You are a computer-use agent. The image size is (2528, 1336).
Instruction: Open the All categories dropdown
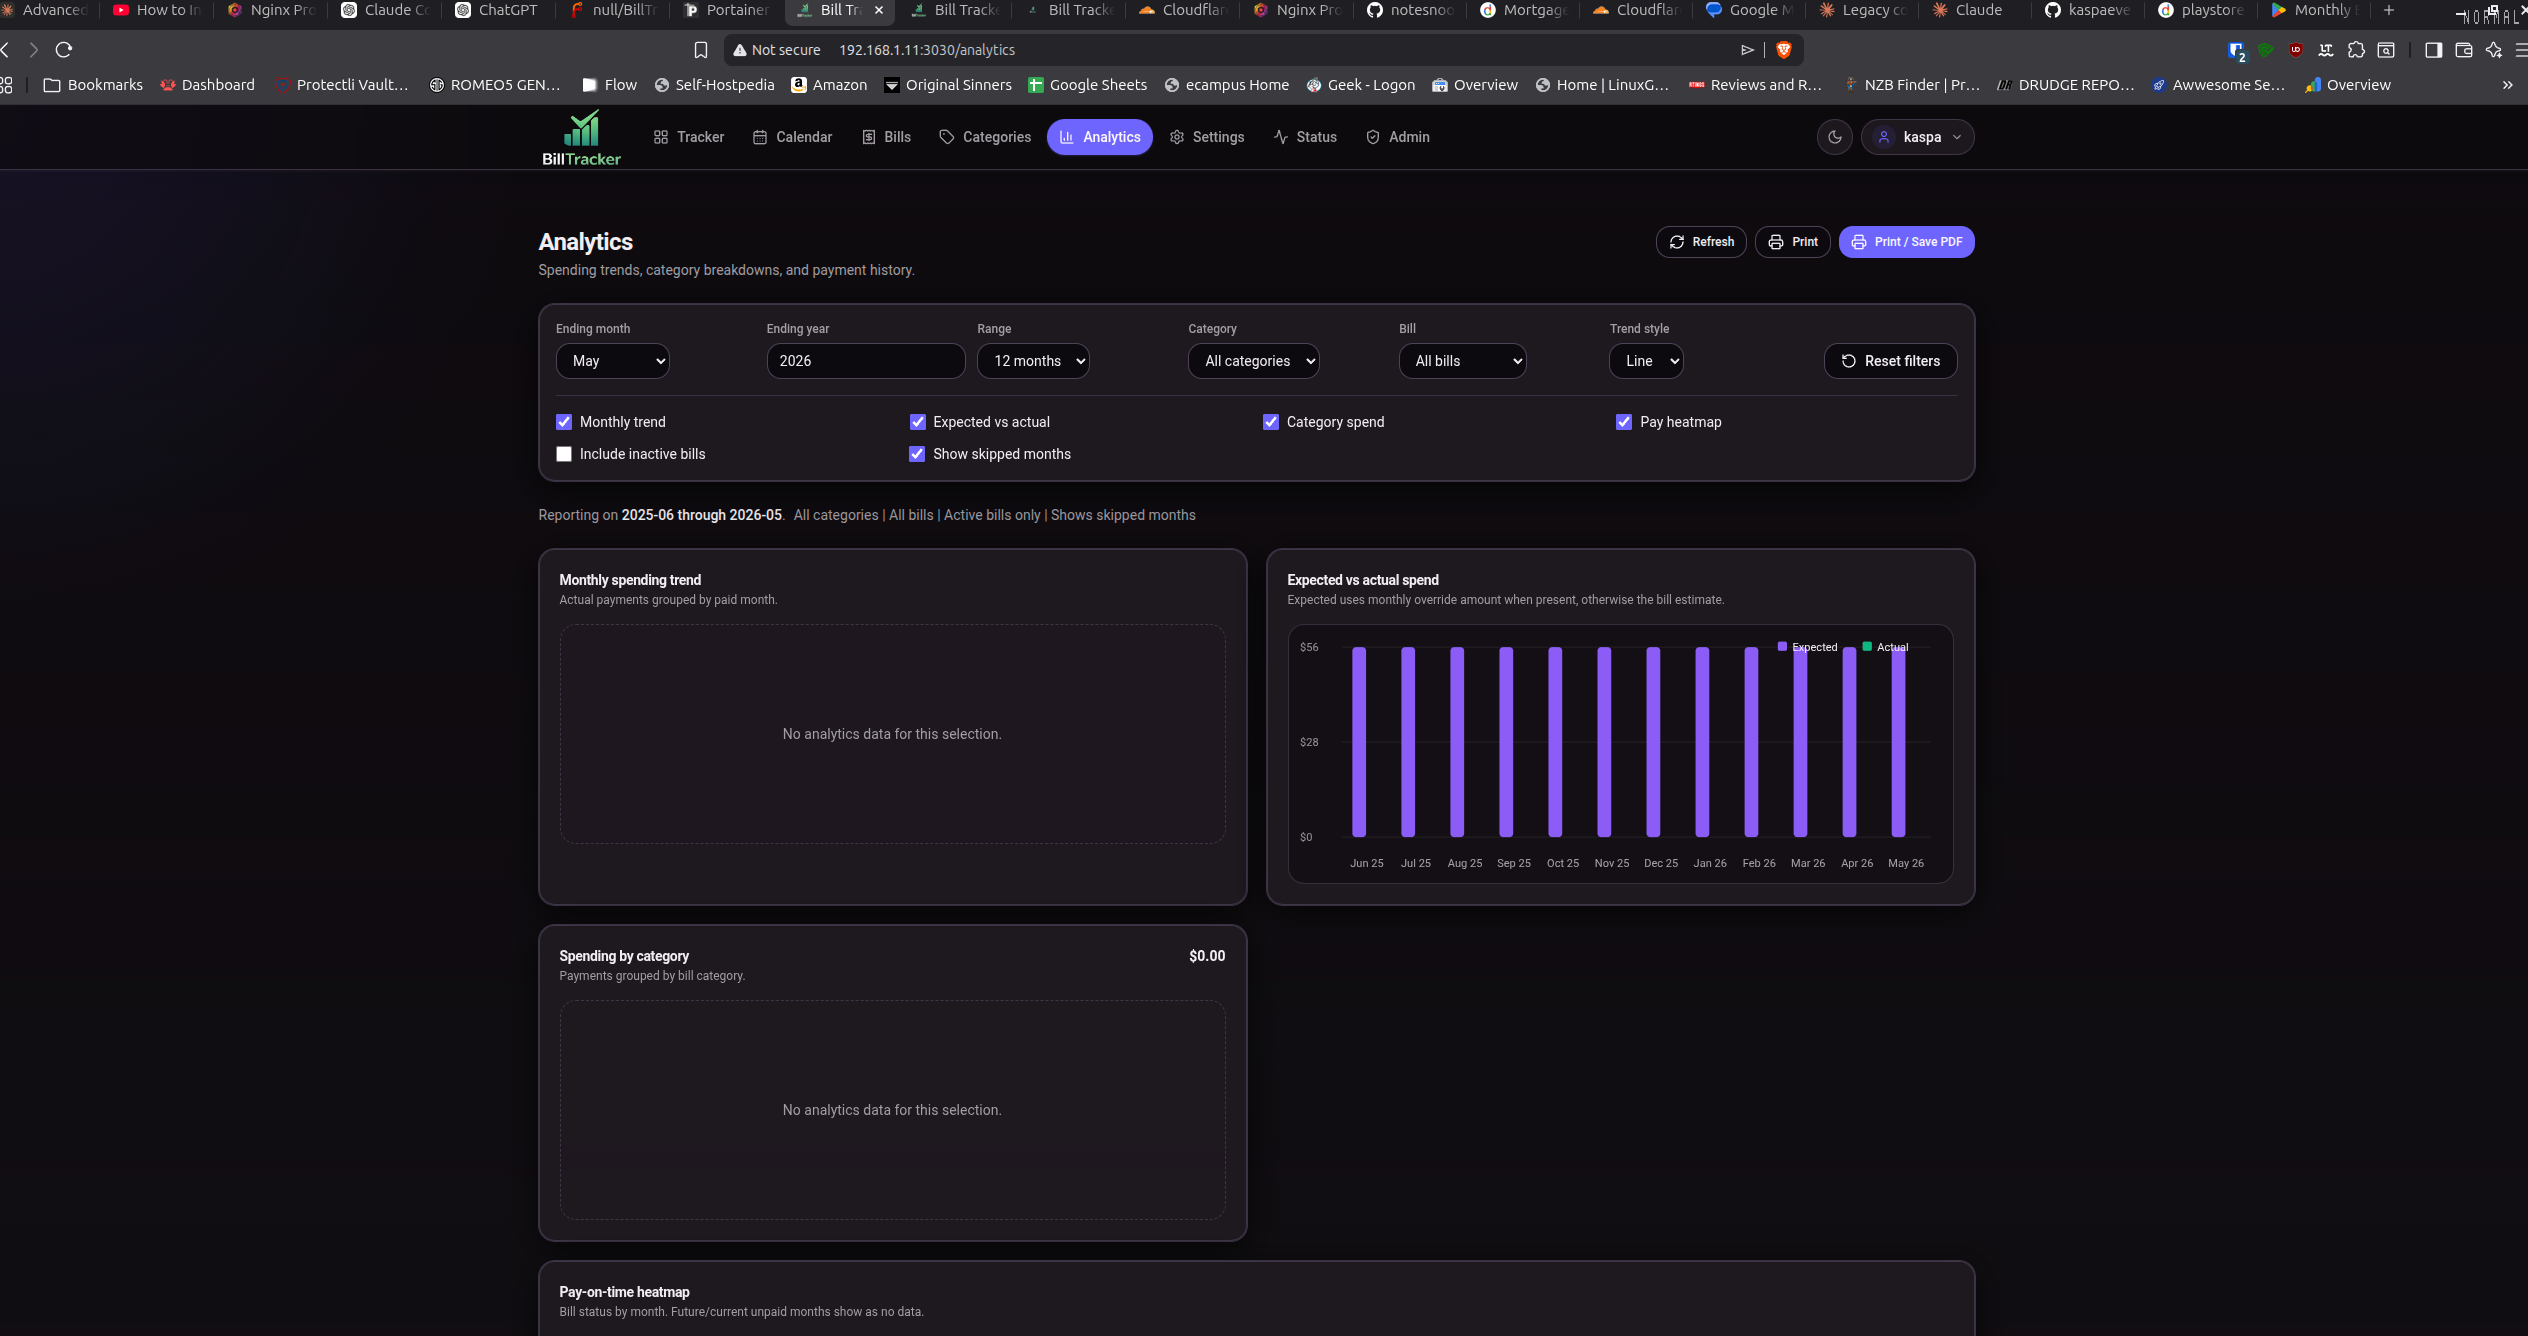click(1254, 361)
